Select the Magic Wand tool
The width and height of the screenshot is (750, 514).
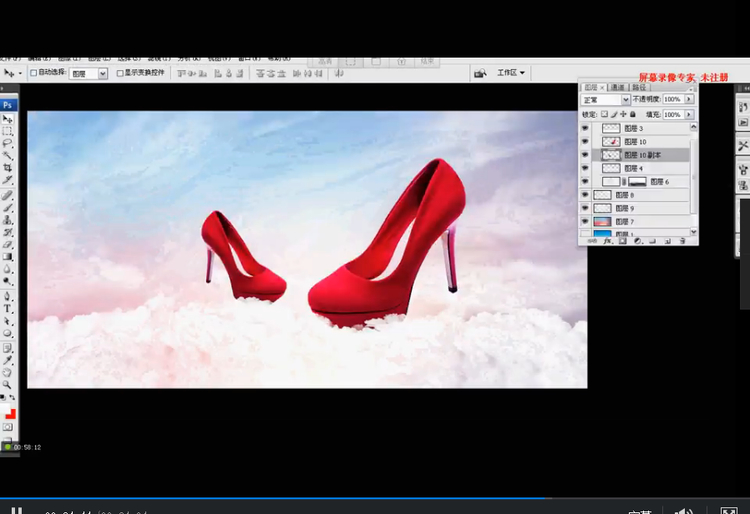tap(7, 156)
